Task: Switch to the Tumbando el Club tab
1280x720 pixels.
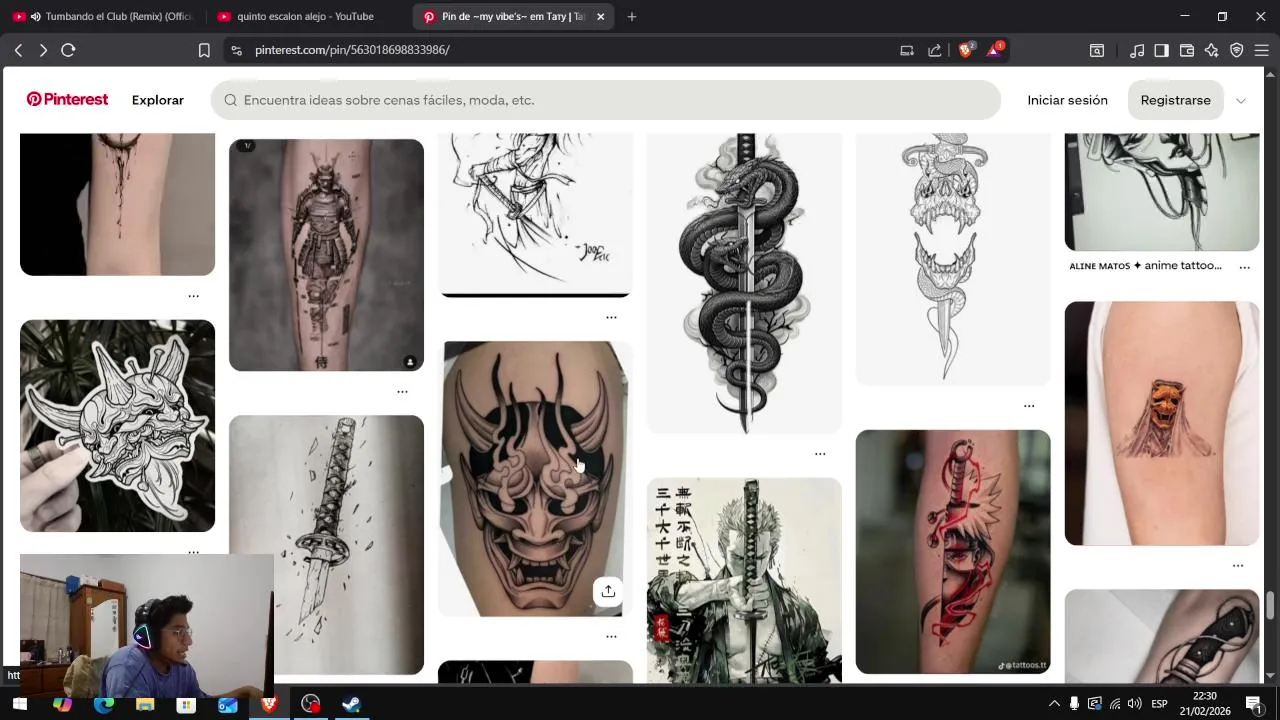Action: click(x=108, y=16)
